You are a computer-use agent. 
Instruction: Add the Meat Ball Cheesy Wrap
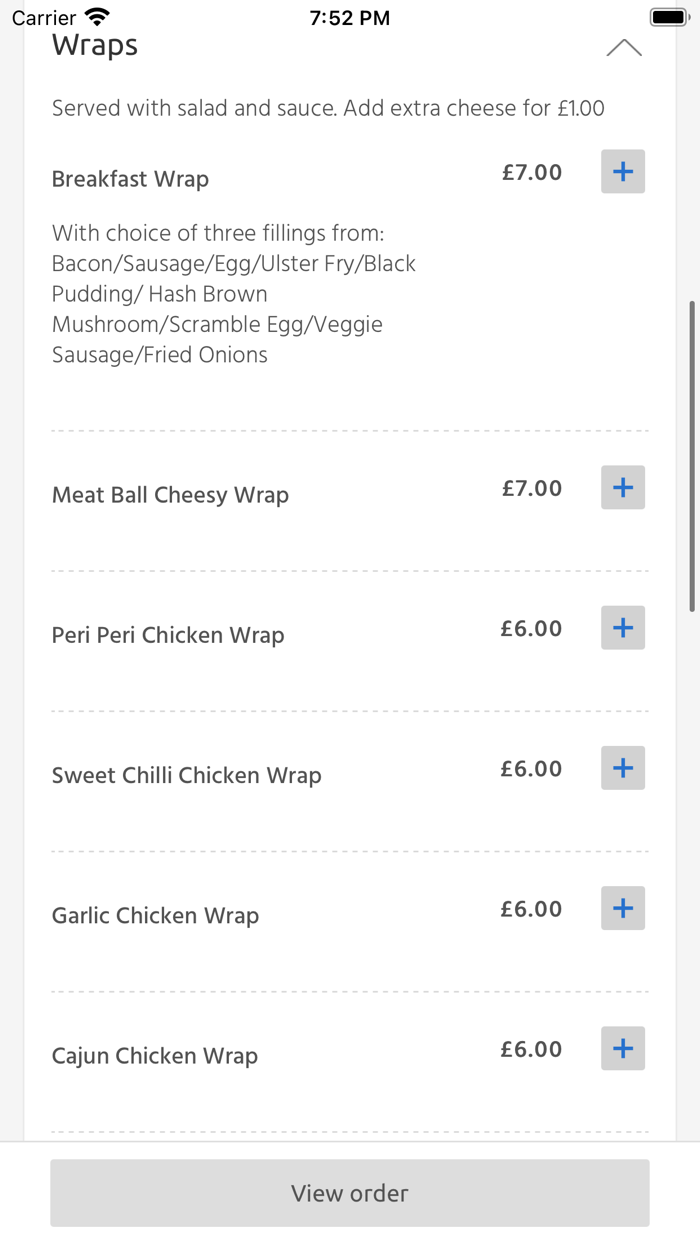point(622,487)
